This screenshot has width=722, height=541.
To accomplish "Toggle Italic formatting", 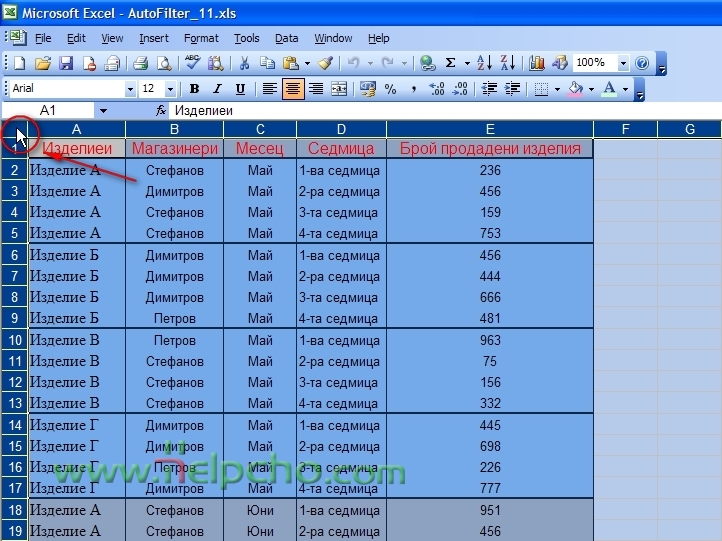I will [x=217, y=88].
